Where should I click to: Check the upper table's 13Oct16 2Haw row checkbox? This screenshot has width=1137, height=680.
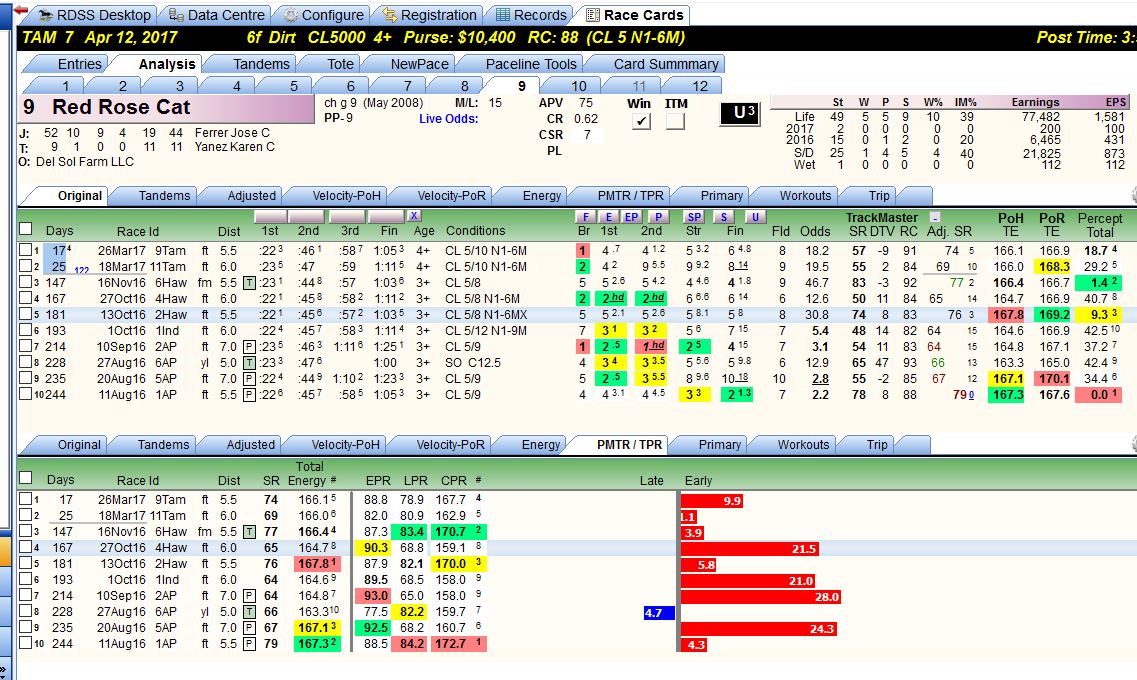[26, 314]
